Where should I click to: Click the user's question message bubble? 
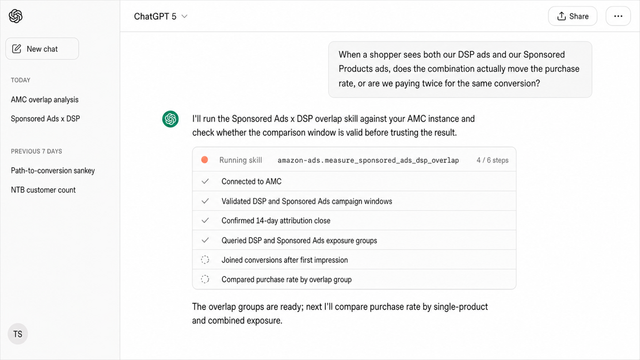(x=460, y=69)
